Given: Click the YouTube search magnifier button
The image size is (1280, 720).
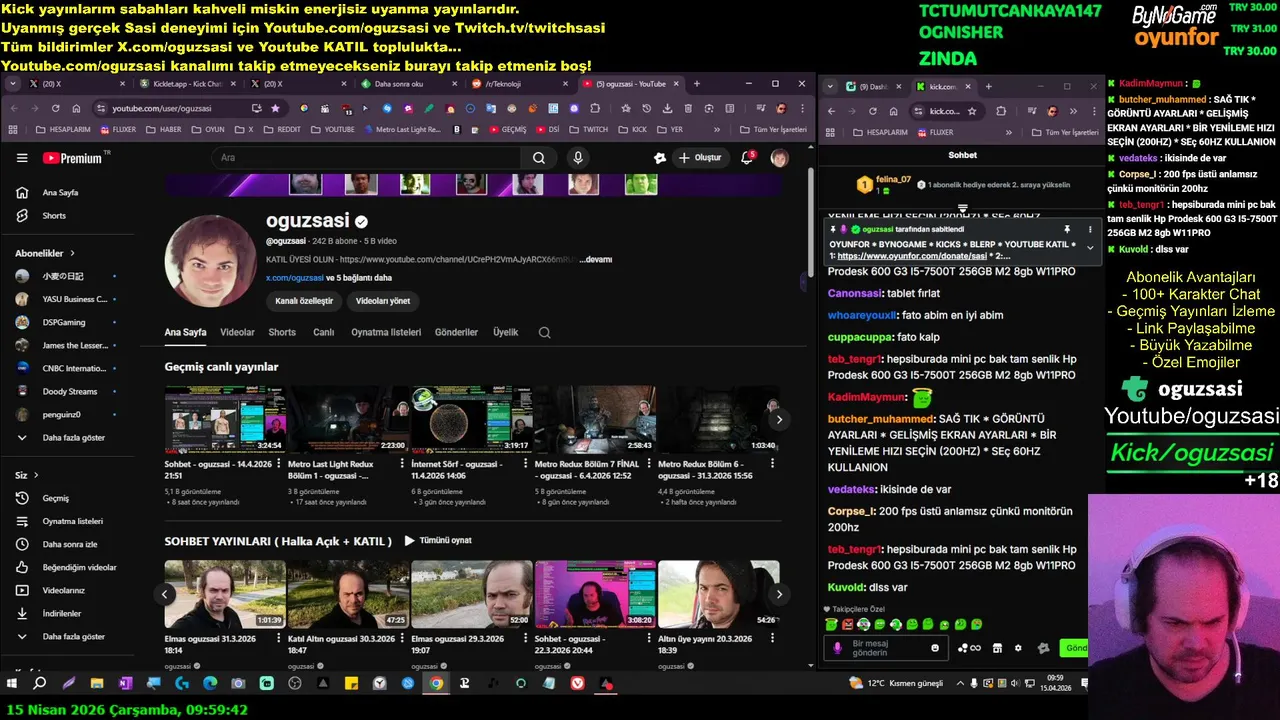Looking at the screenshot, I should [539, 157].
